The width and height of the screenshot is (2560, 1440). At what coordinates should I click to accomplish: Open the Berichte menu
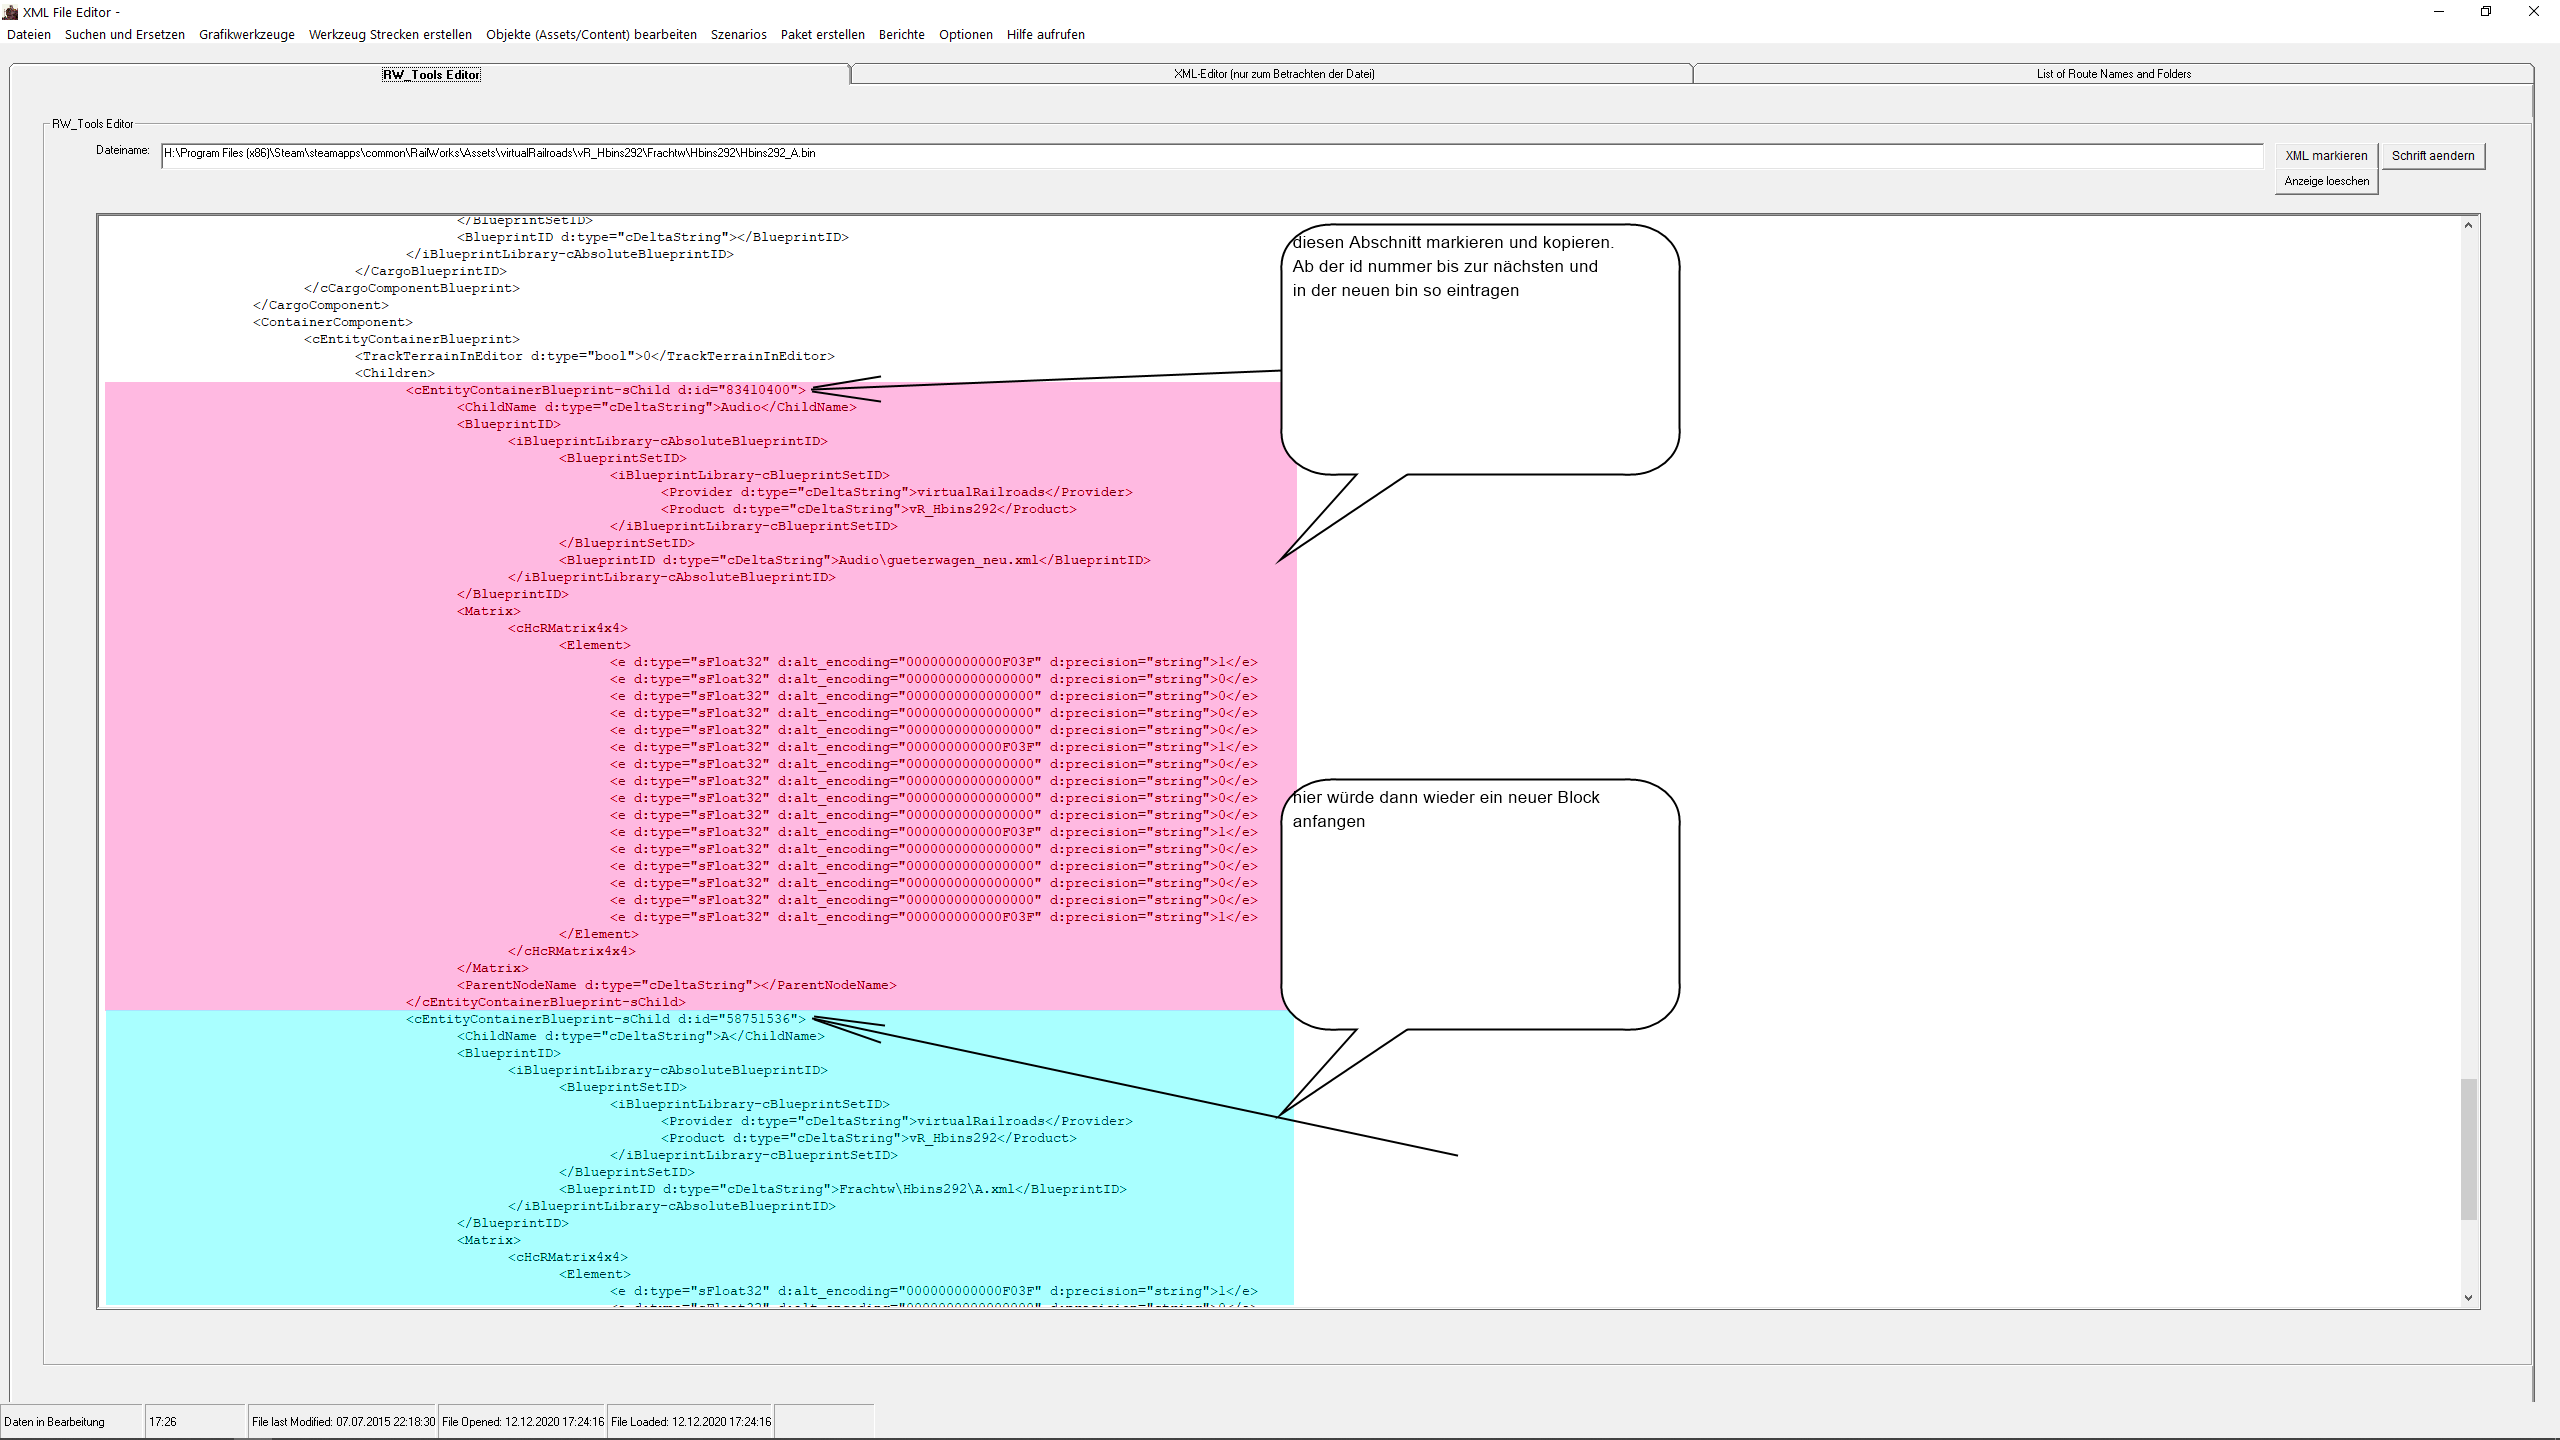901,34
